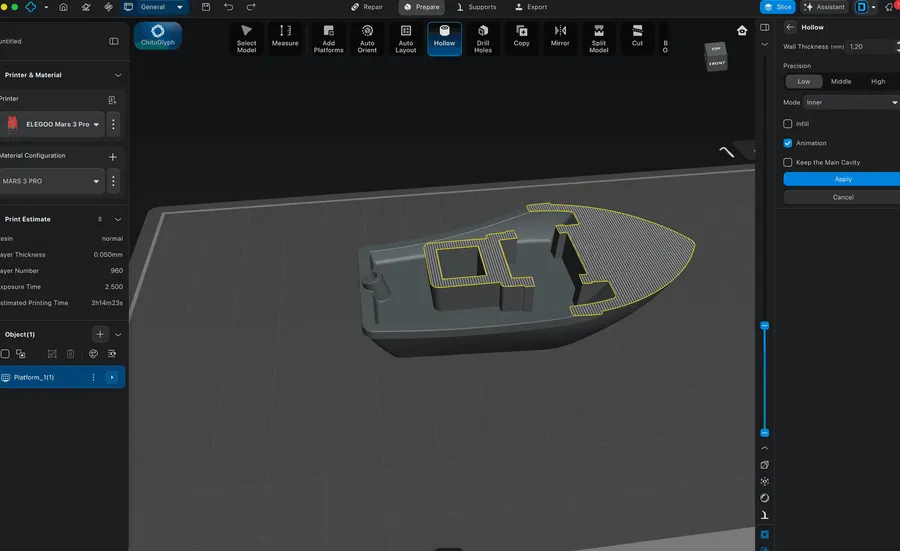Toggle the Hollow tool in toolbar
This screenshot has height=551, width=900.
[x=444, y=38]
